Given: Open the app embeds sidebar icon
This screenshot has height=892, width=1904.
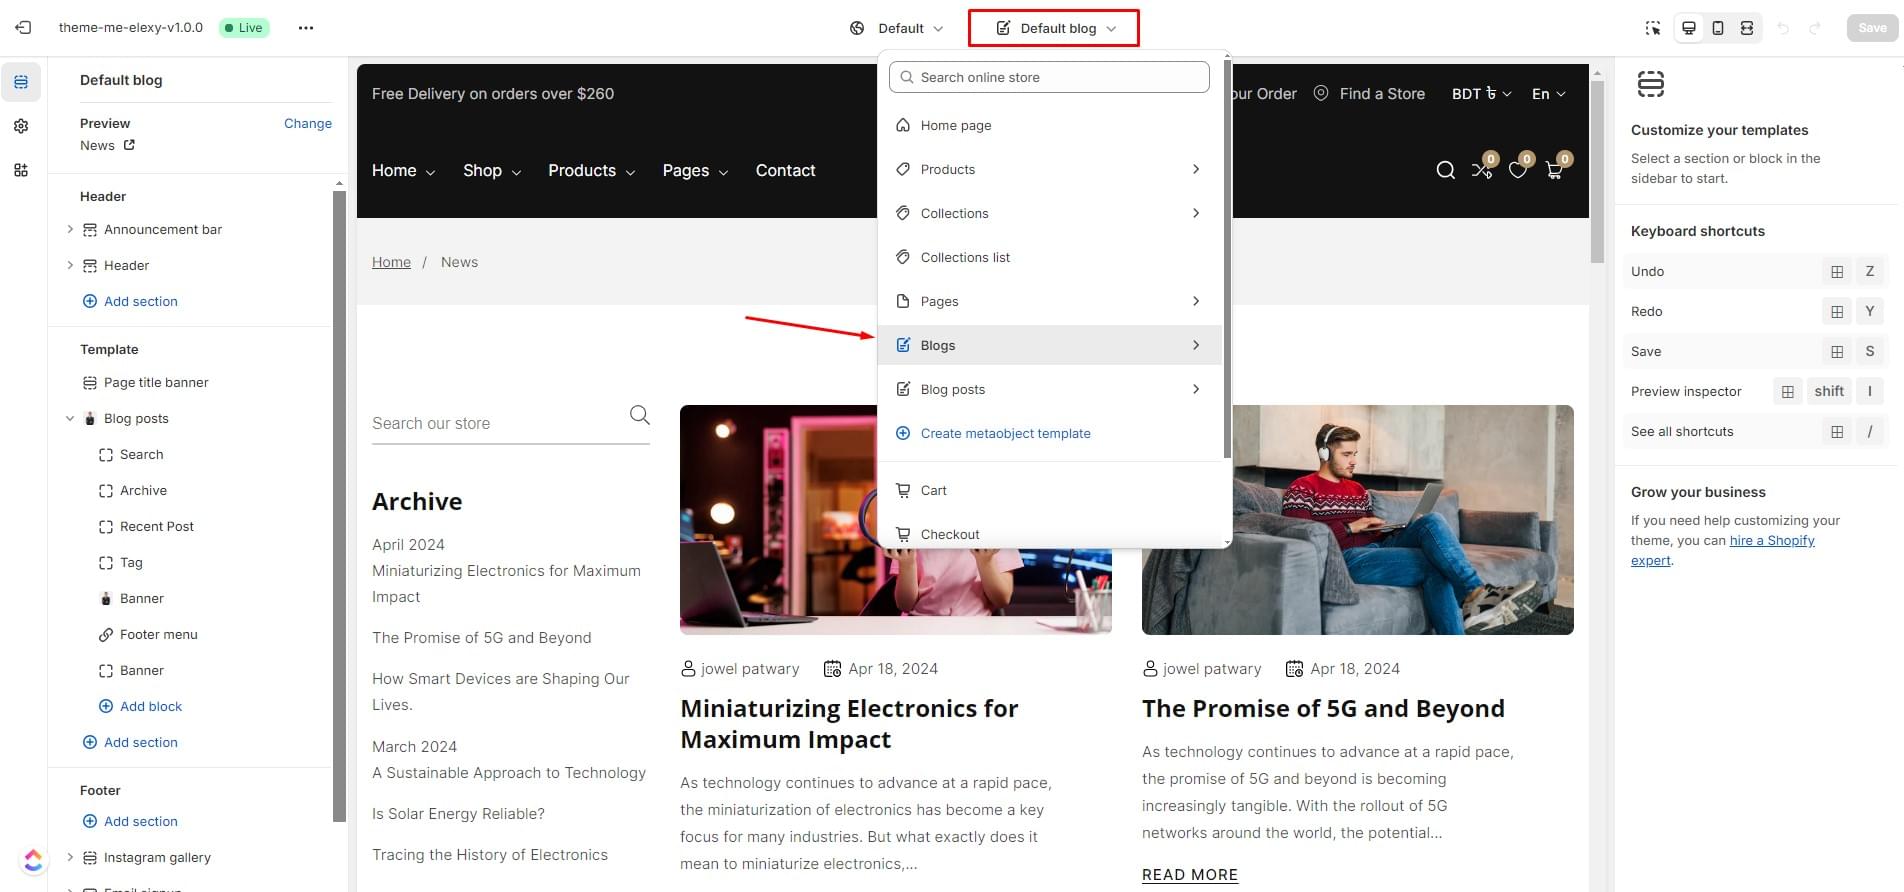Looking at the screenshot, I should [21, 170].
